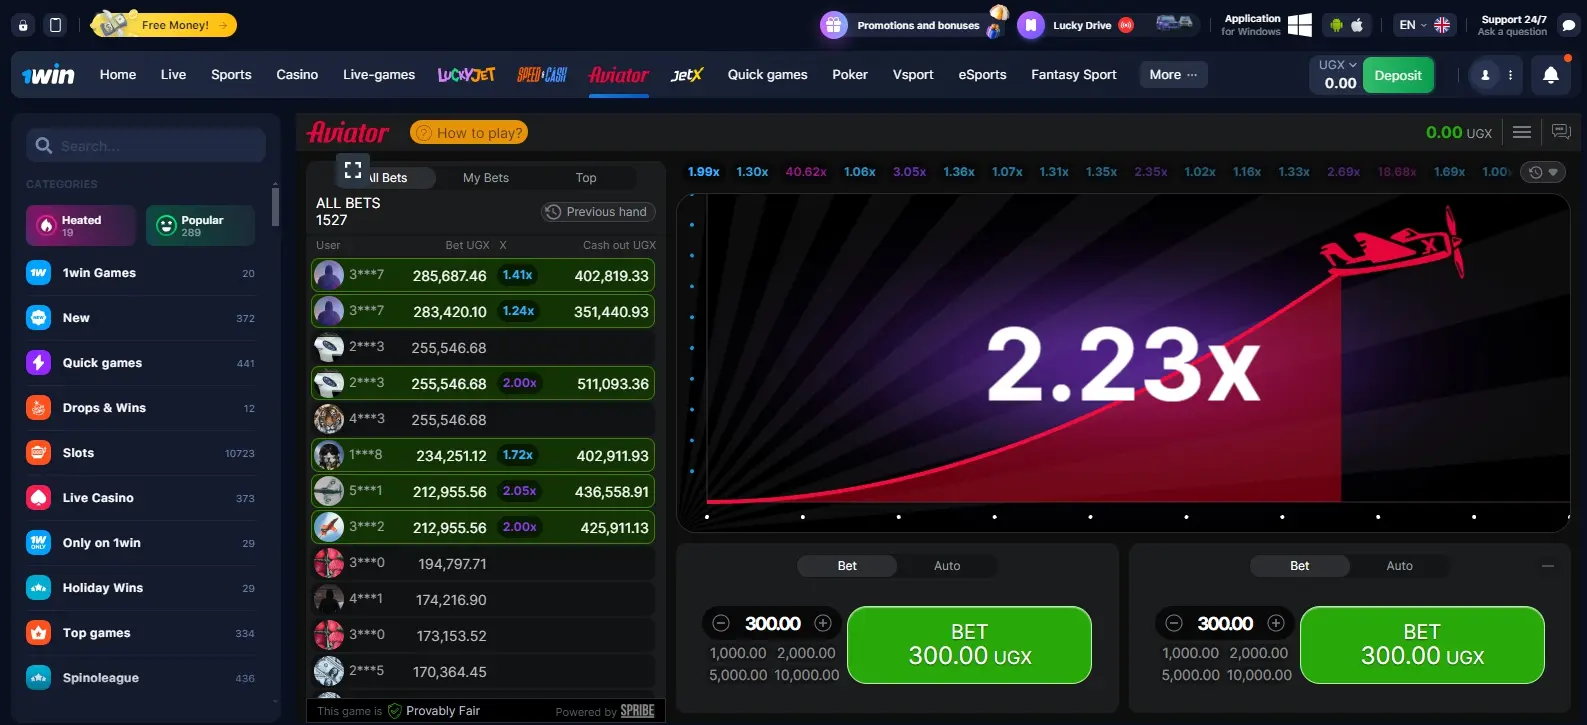Open Spinoleague category
The image size is (1587, 725).
pyautogui.click(x=140, y=678)
